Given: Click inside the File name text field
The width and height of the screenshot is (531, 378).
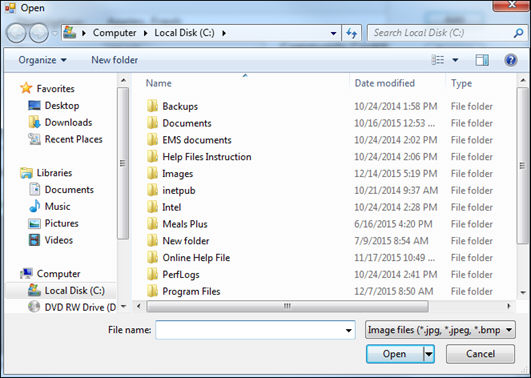Looking at the screenshot, I should [250, 330].
